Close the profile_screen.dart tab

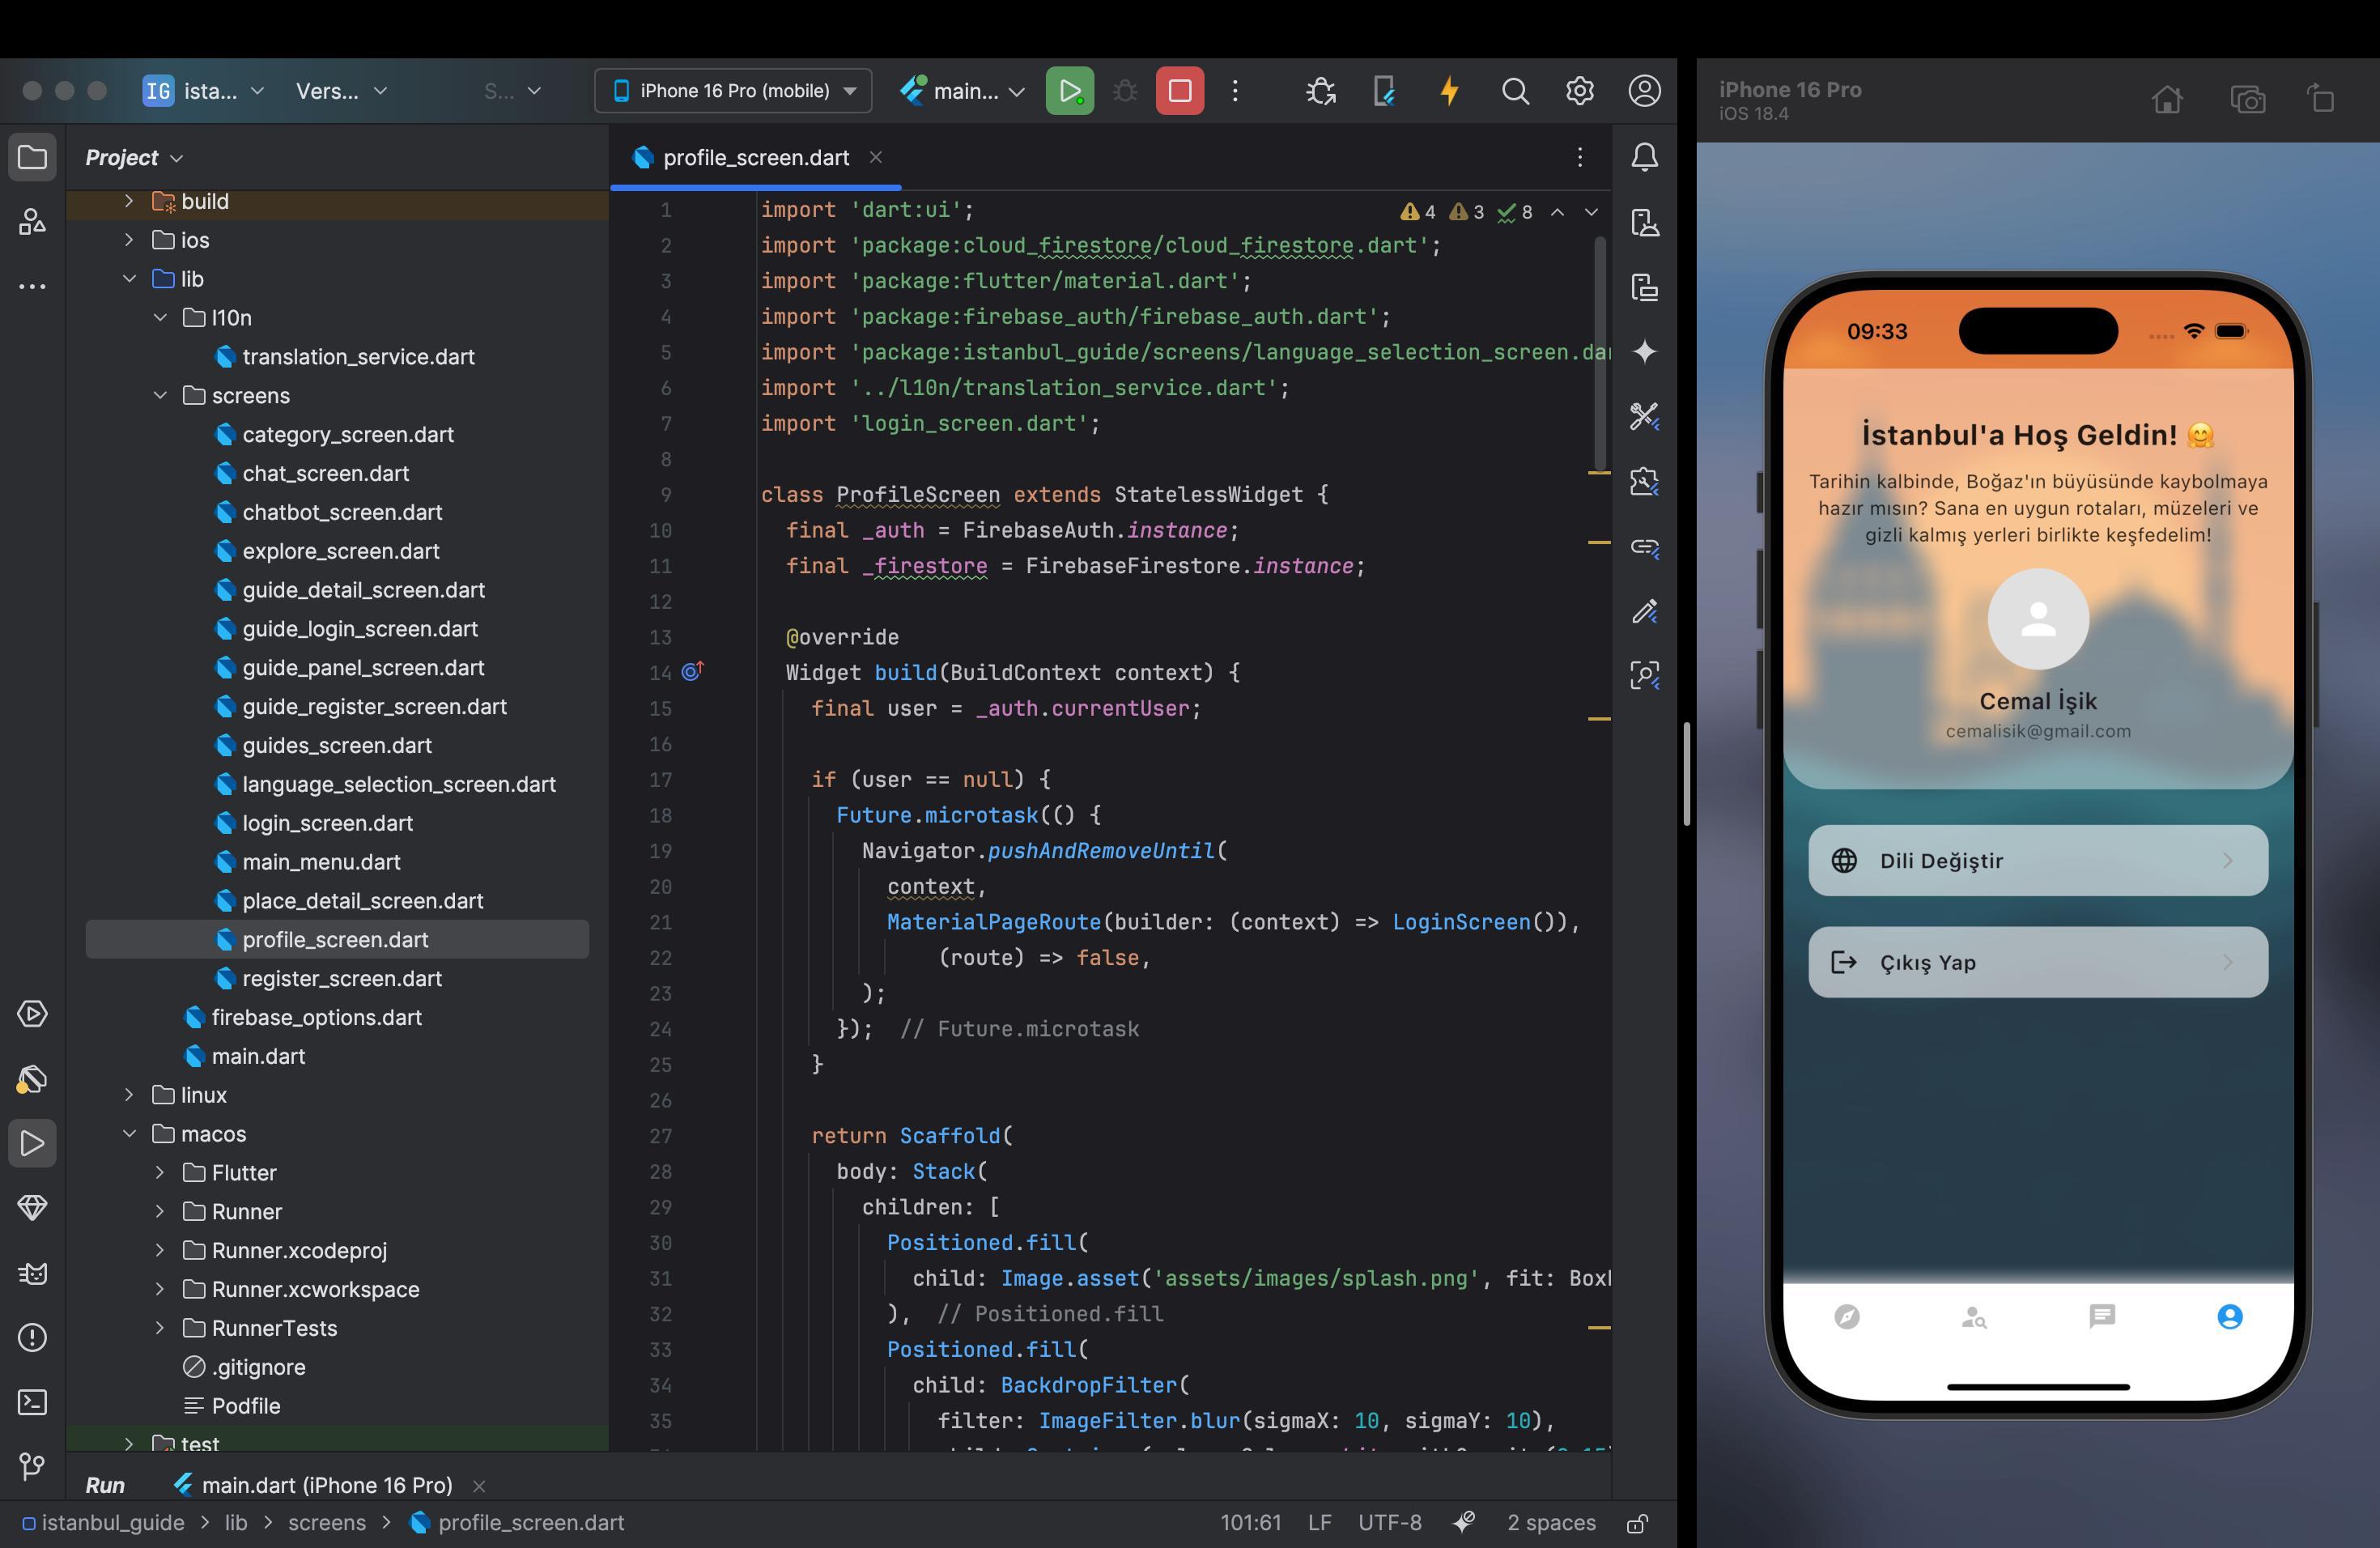tap(876, 157)
